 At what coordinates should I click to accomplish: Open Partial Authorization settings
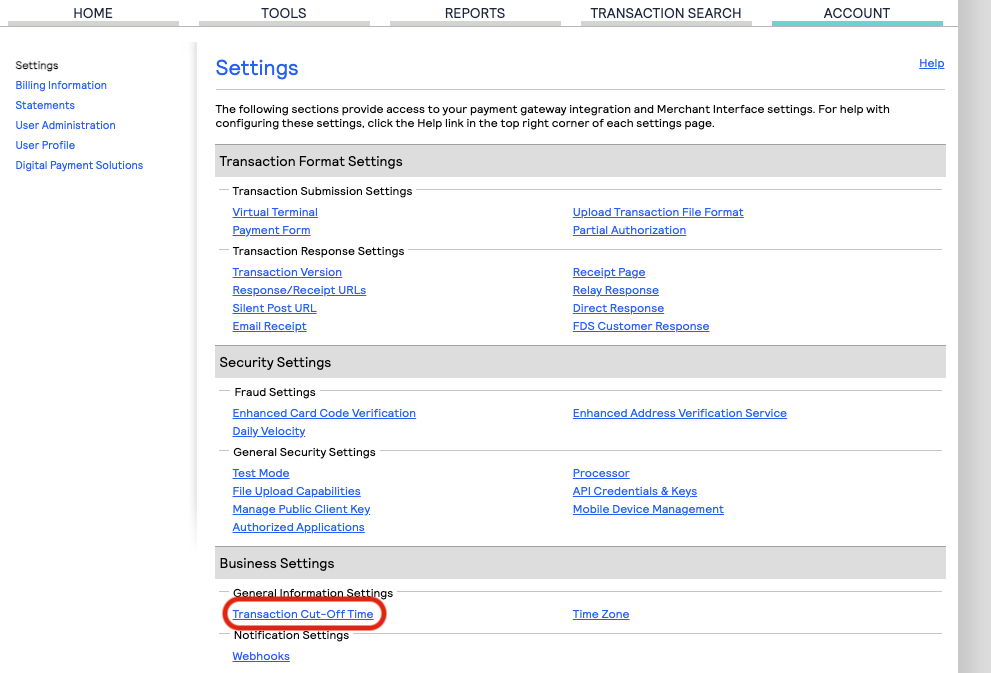coord(629,230)
